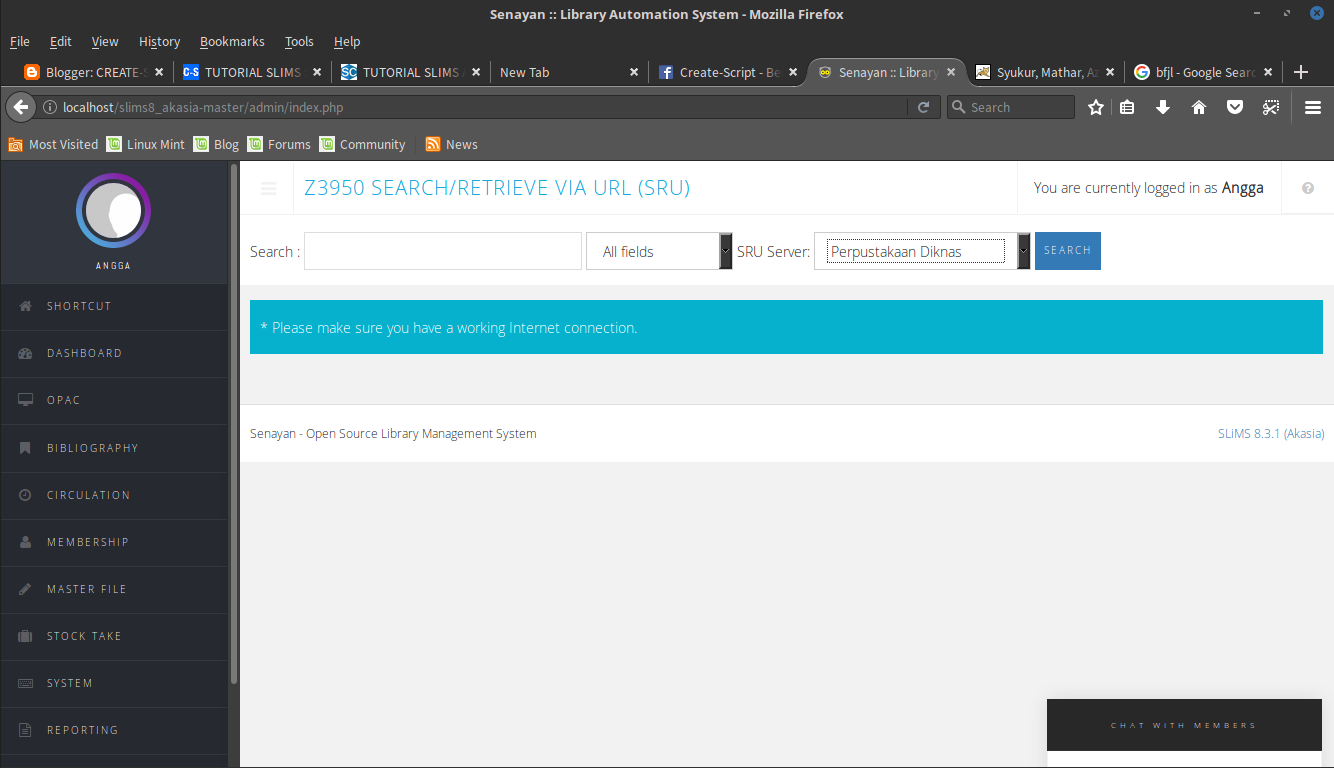Screen dimensions: 1334x768
Task: Click the blue SEARCH button
Action: (1067, 251)
